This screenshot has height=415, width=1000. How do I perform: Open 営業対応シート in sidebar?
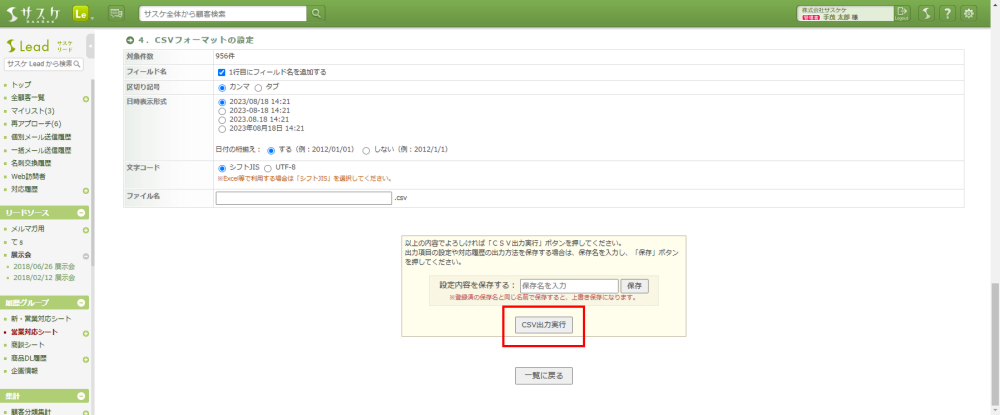(x=34, y=331)
